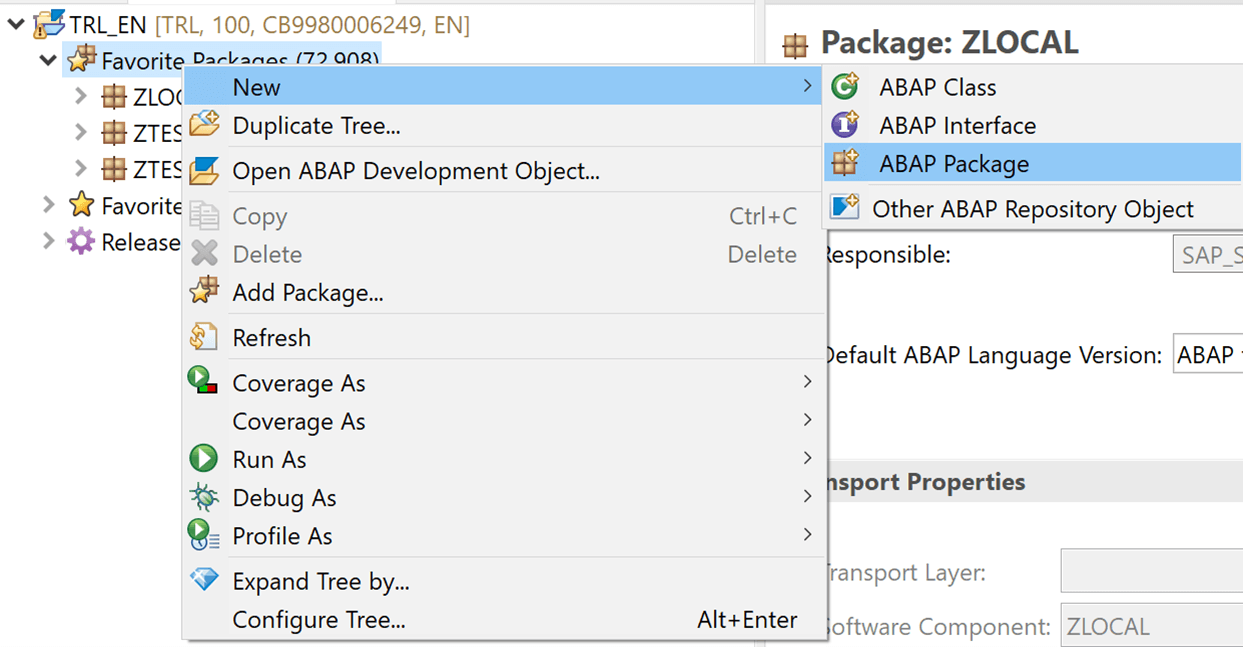The width and height of the screenshot is (1243, 647).
Task: Click the Expand Tree by diamond icon
Action: [204, 581]
